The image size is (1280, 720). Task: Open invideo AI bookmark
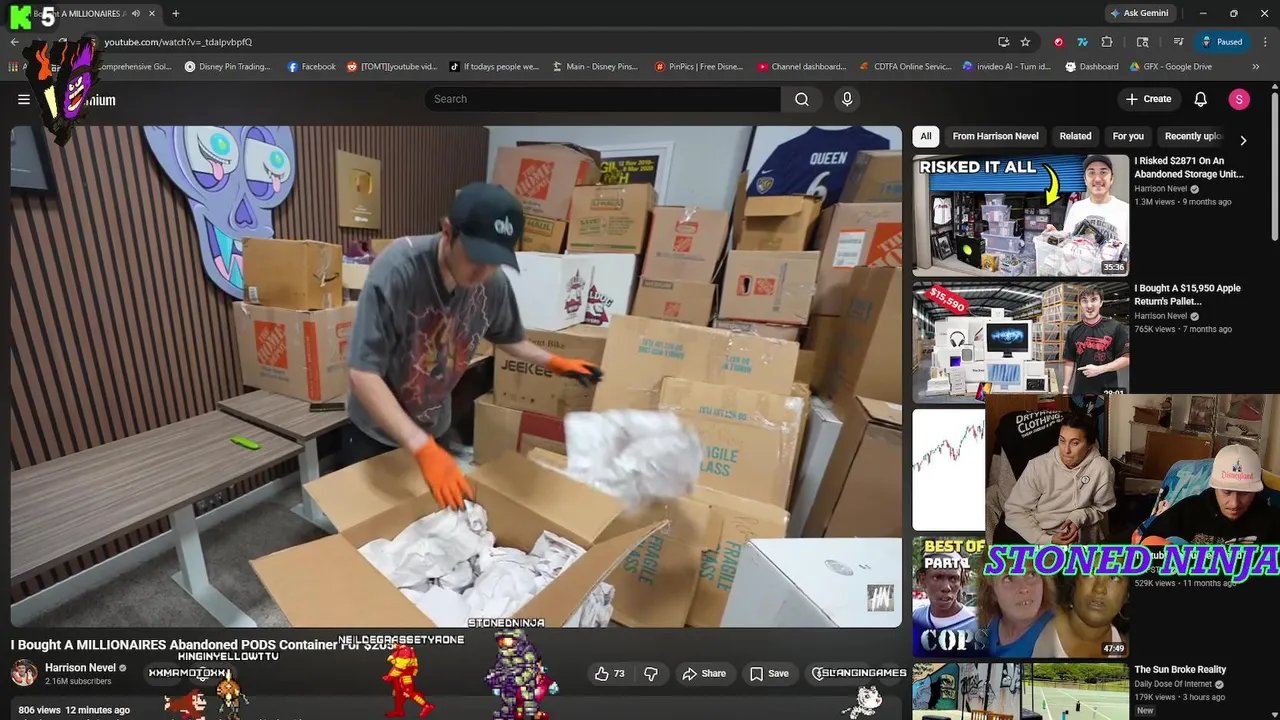point(1007,67)
